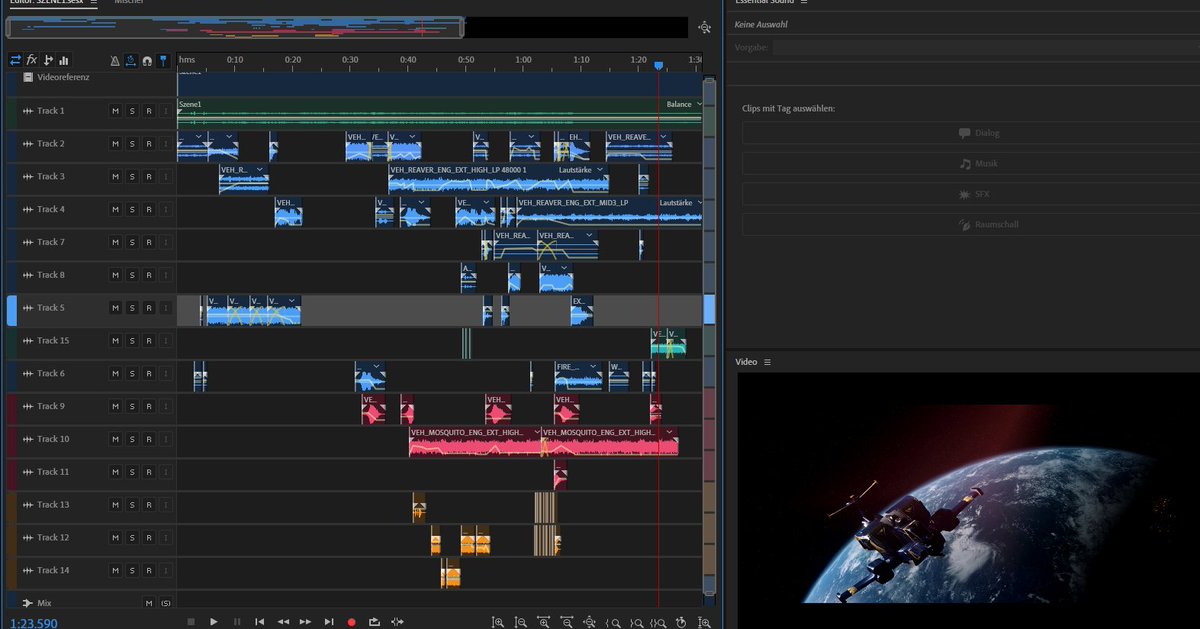
Task: Switch to the Mischer tab
Action: coord(129,3)
